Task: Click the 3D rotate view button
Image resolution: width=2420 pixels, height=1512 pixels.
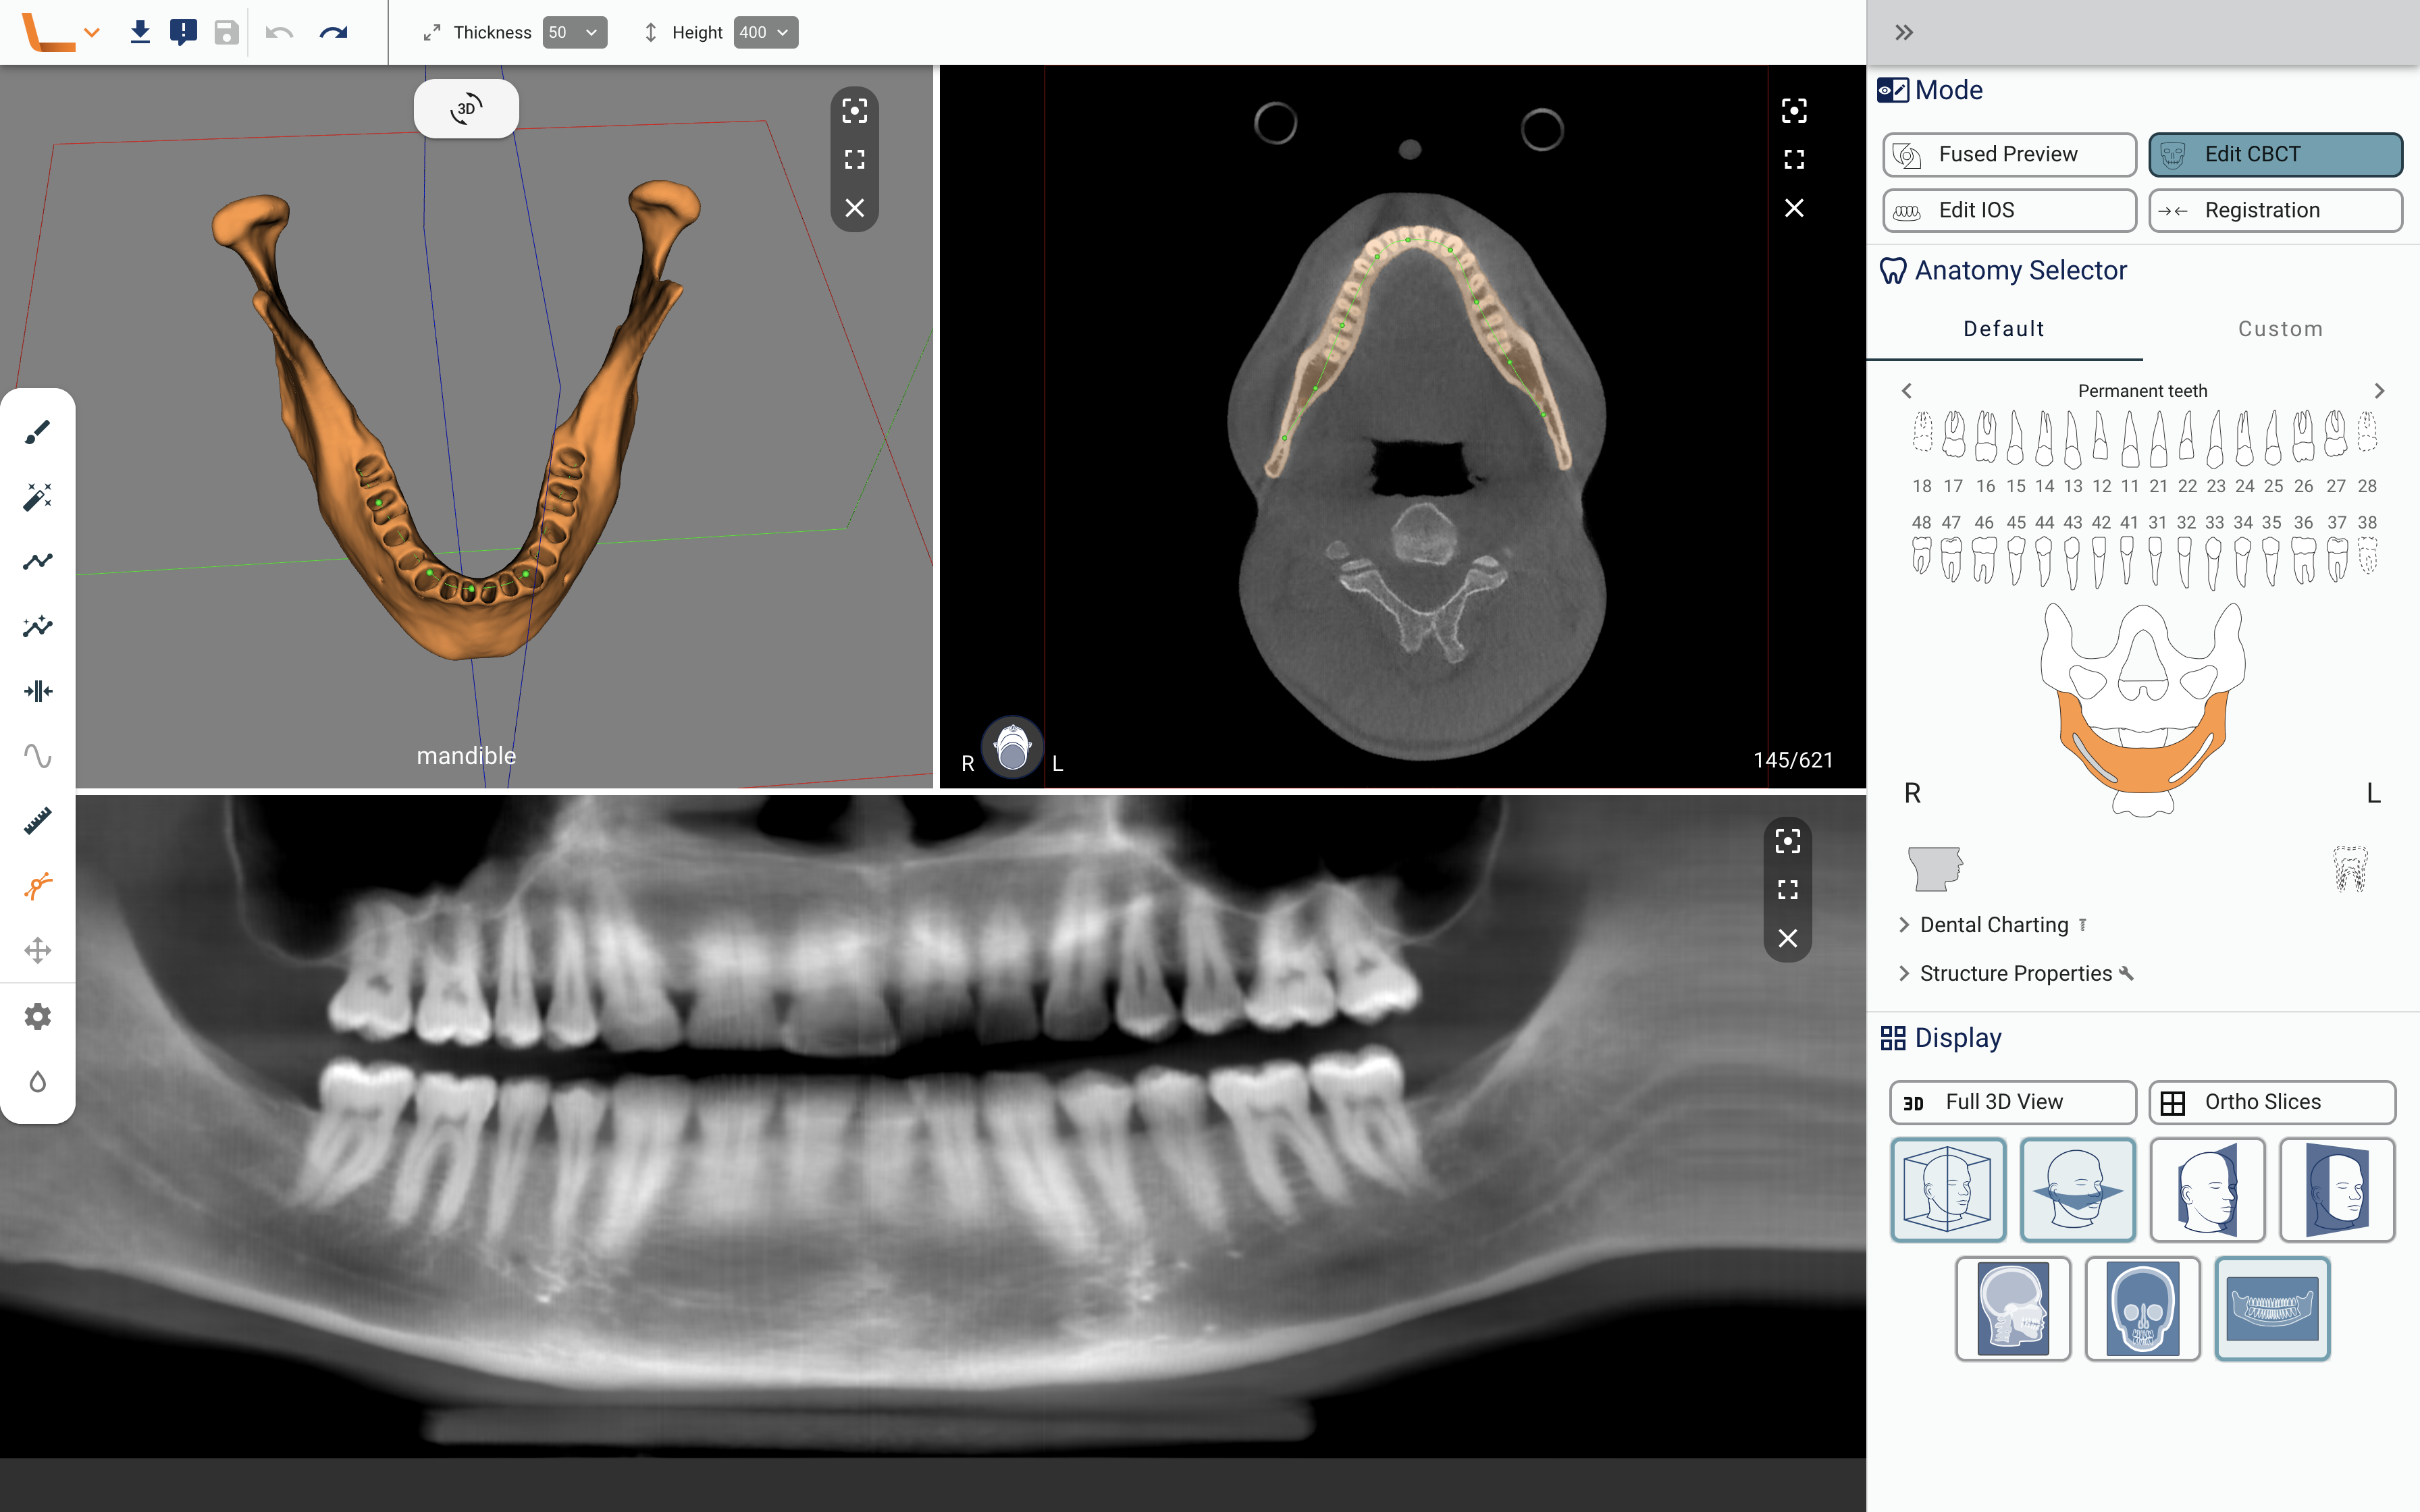Action: pyautogui.click(x=466, y=108)
